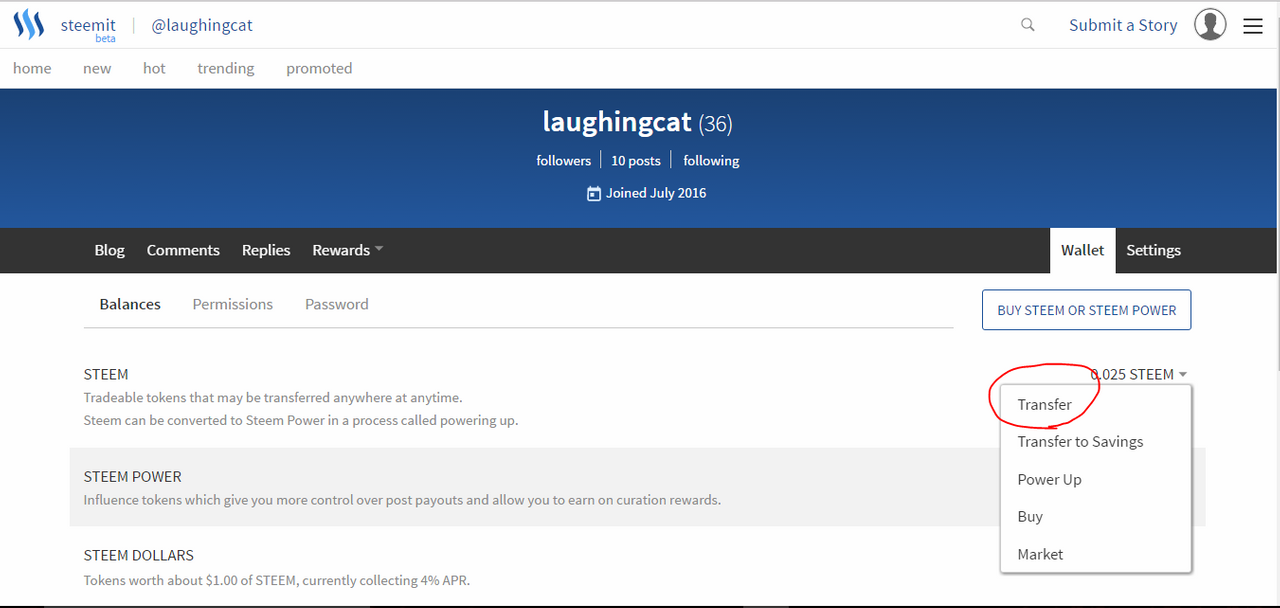1280x608 pixels.
Task: Open the Replies tab
Action: coord(266,250)
